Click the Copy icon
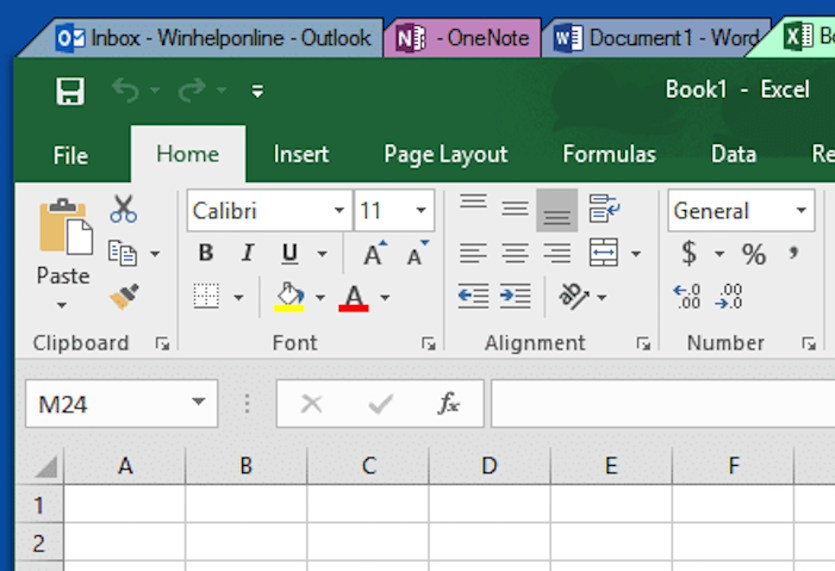 (122, 253)
